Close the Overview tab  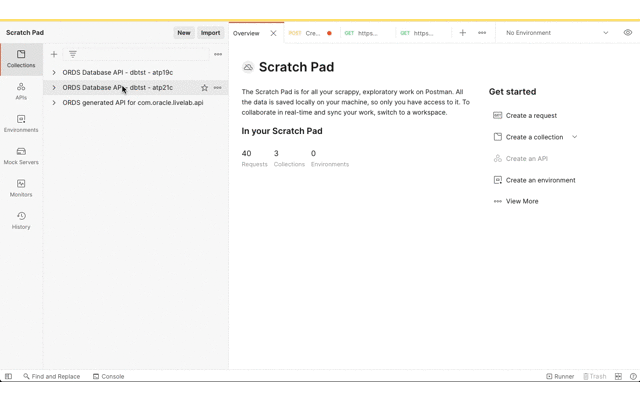273,33
